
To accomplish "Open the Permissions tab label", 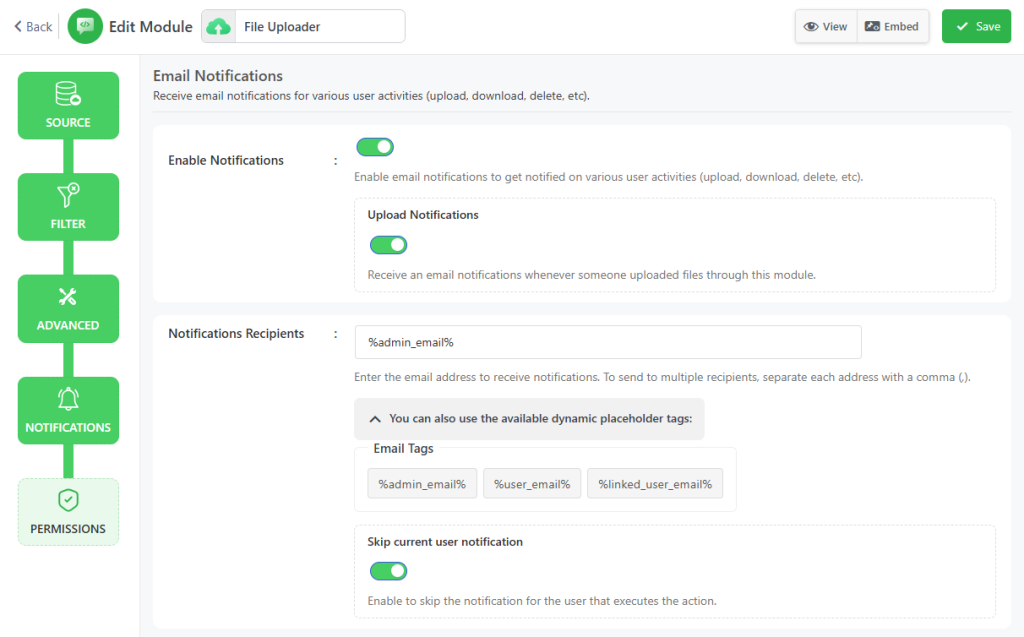I will 68,529.
